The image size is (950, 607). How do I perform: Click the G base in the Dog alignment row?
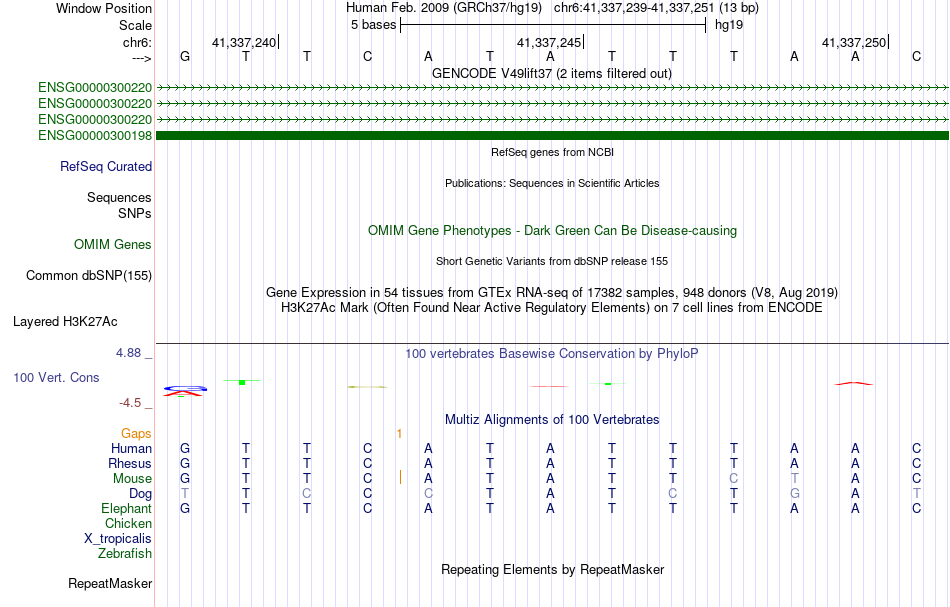(795, 494)
